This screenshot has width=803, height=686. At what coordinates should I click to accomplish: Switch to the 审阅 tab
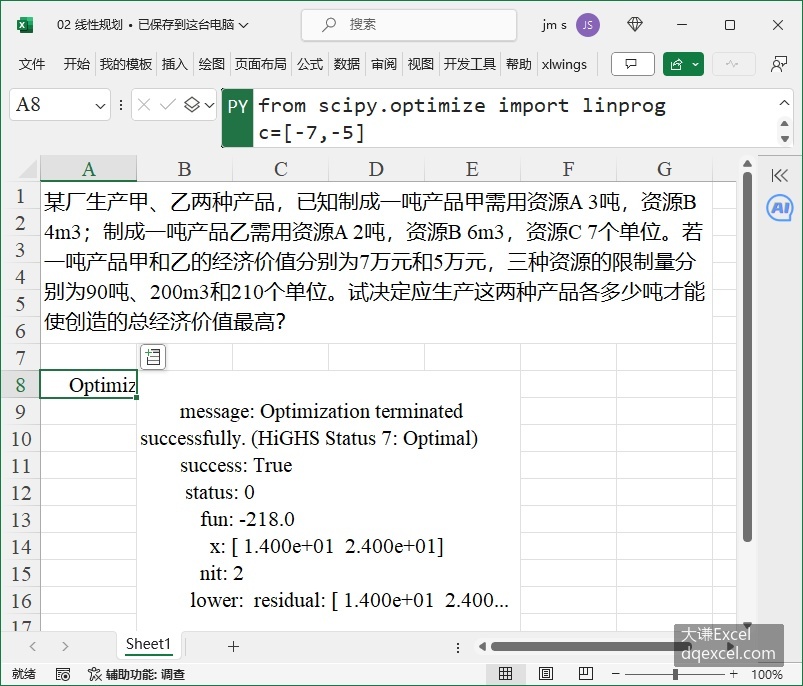pos(384,64)
